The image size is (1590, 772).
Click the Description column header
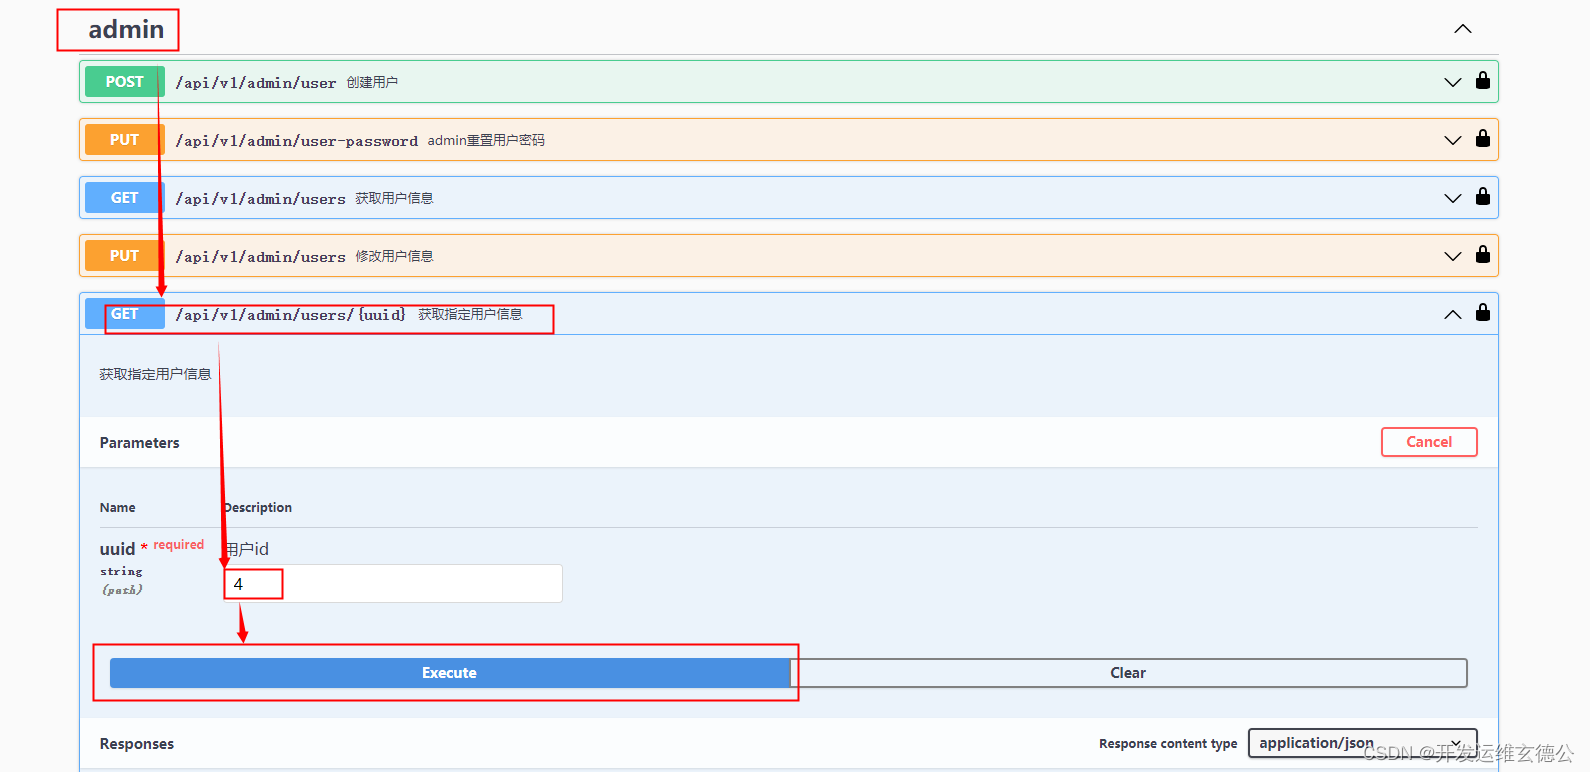[x=258, y=508]
